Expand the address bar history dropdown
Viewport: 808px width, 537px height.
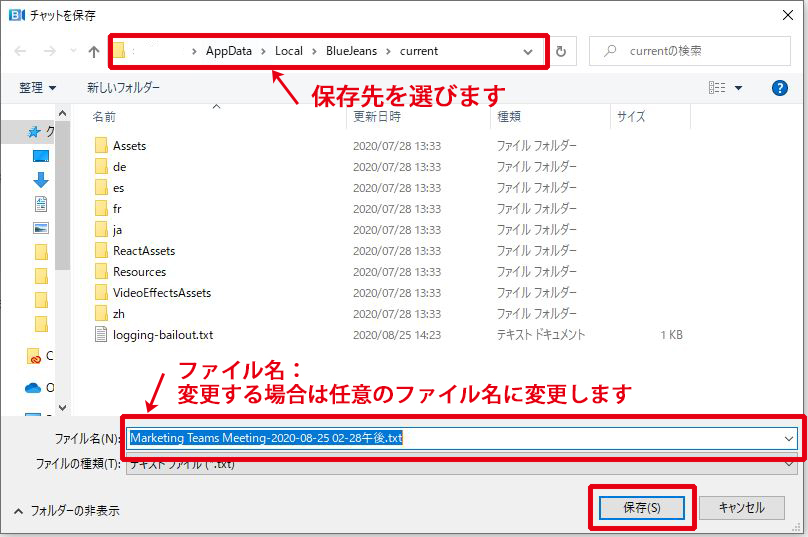[x=528, y=52]
